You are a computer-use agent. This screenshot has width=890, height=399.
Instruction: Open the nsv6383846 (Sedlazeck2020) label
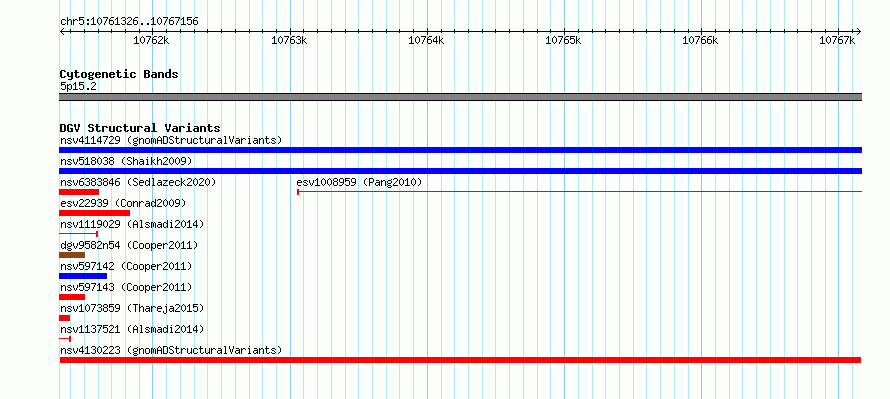(138, 182)
